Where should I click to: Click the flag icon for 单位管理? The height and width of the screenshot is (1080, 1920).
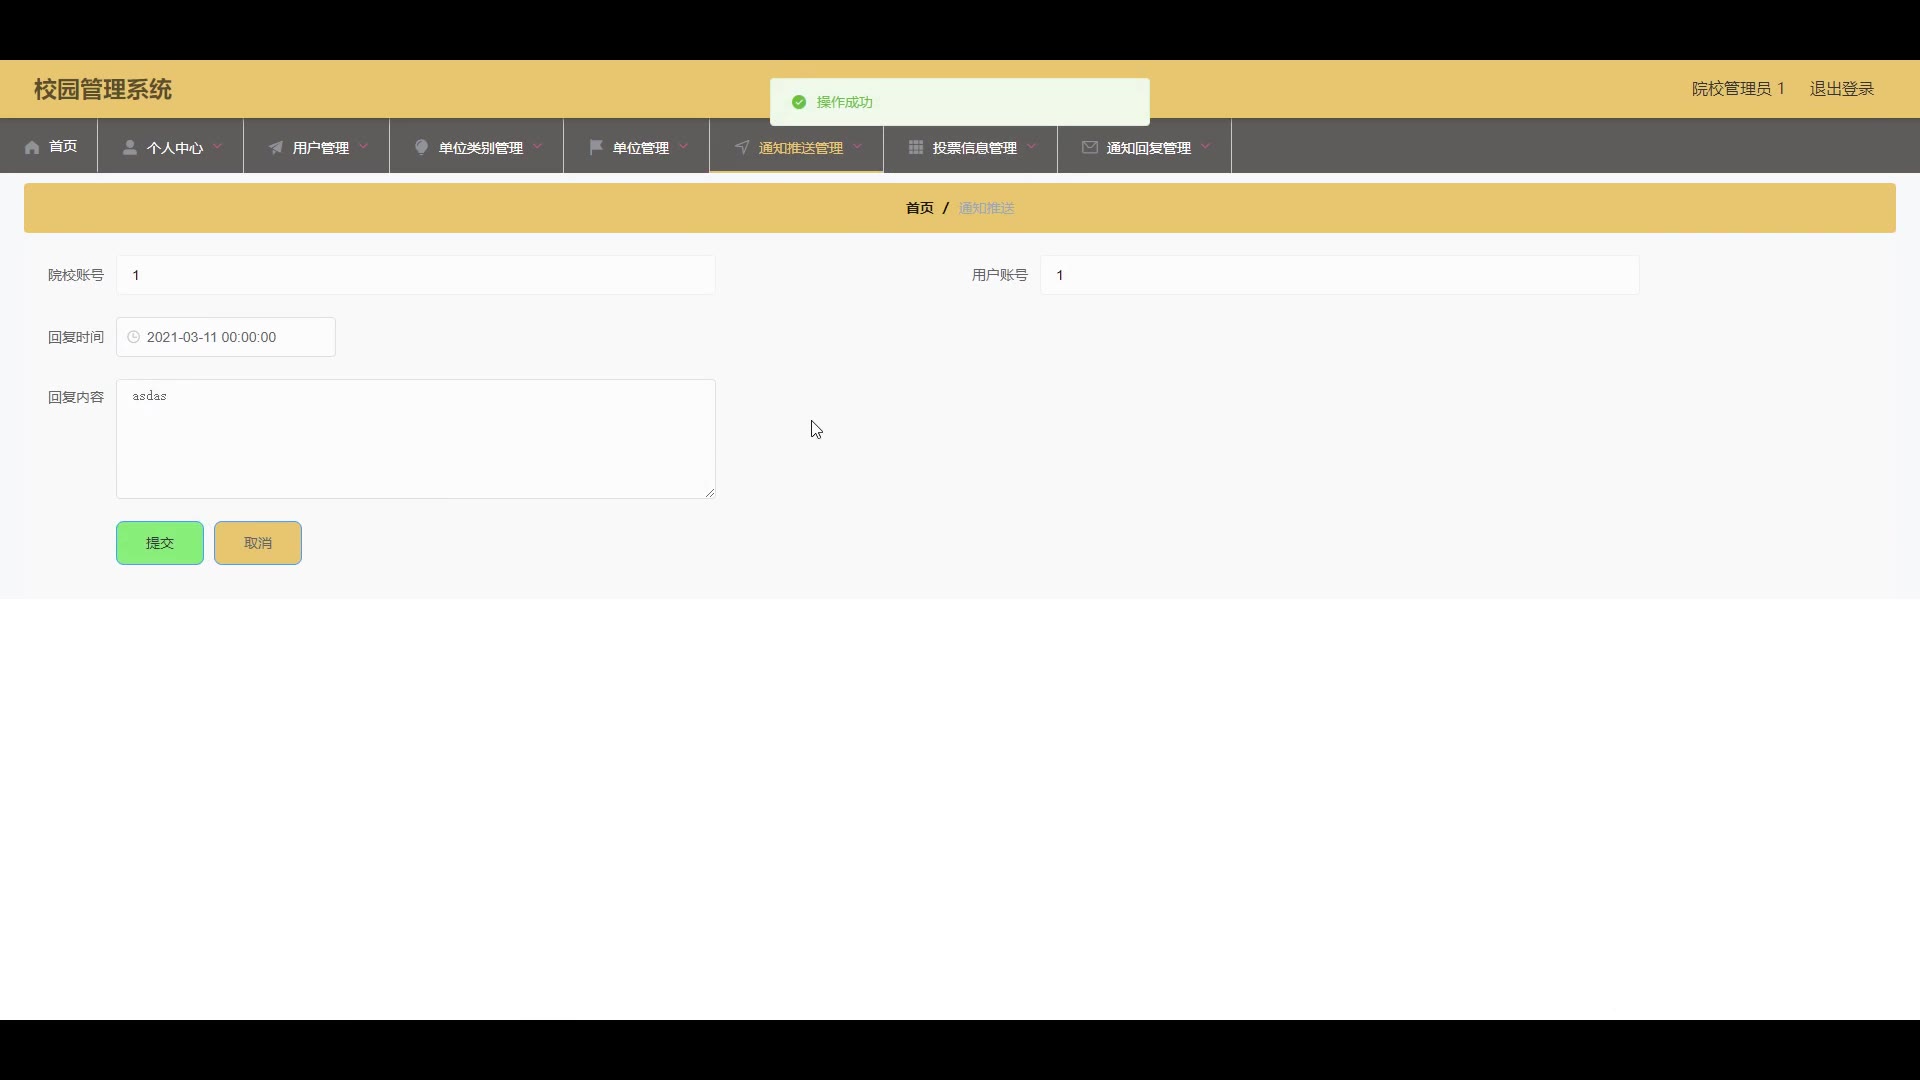(596, 147)
